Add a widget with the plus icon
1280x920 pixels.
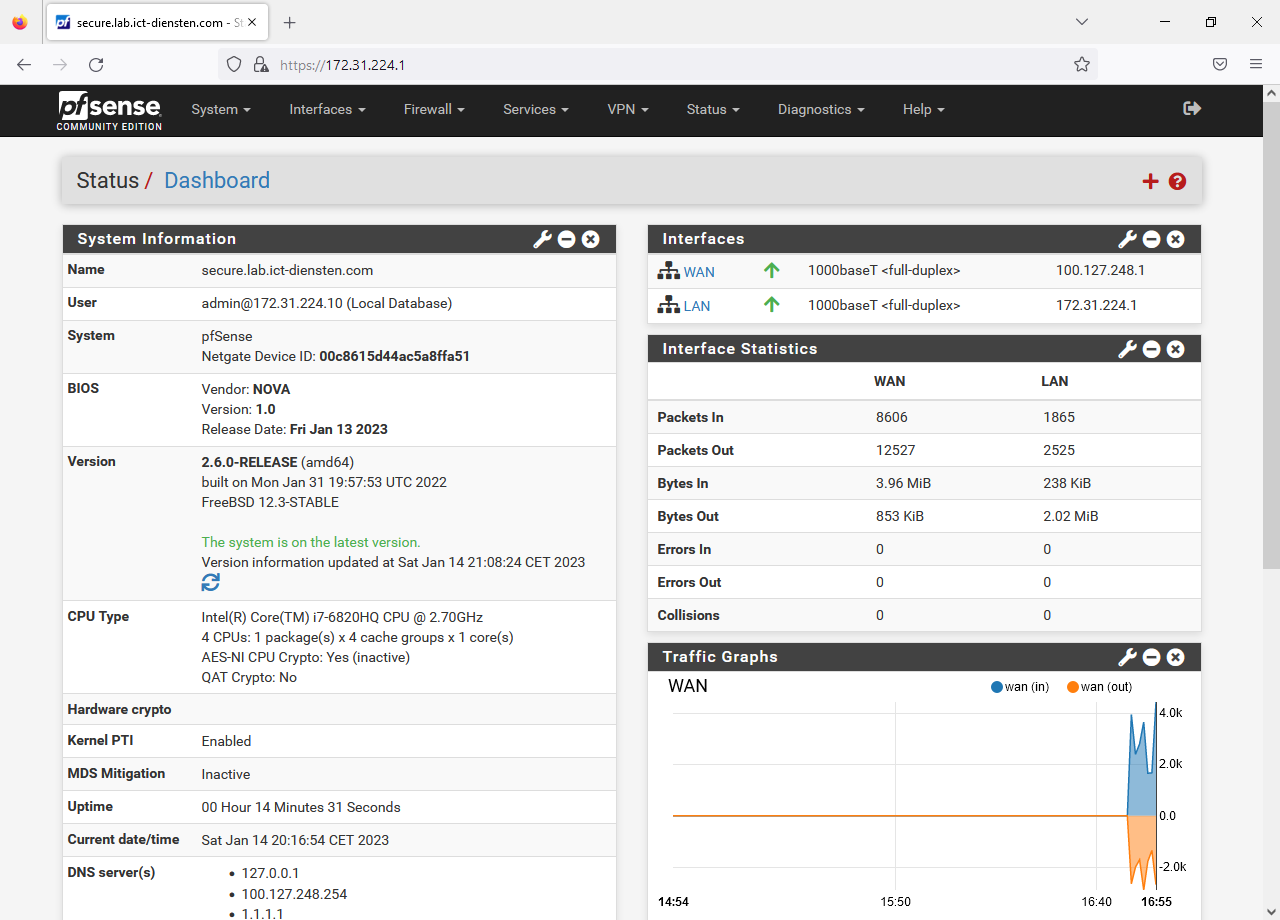click(1150, 181)
